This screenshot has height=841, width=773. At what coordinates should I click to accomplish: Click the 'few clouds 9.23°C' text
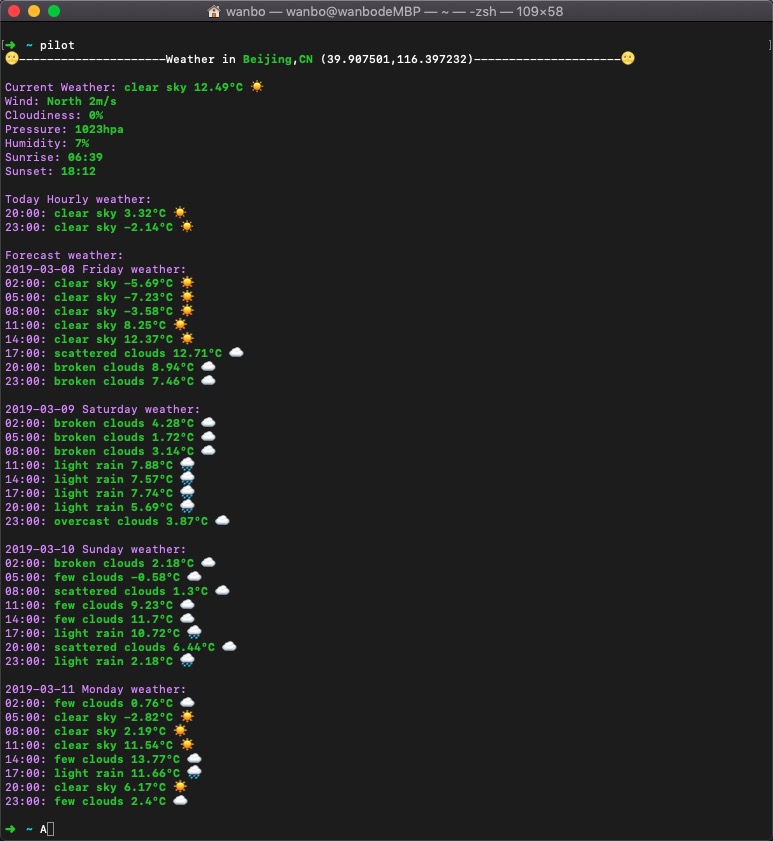113,605
